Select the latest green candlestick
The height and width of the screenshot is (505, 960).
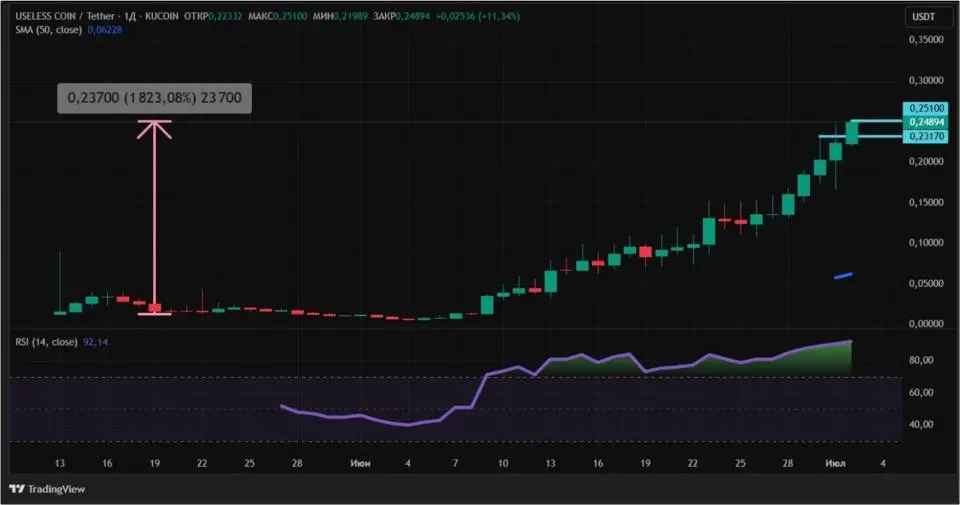(x=852, y=132)
